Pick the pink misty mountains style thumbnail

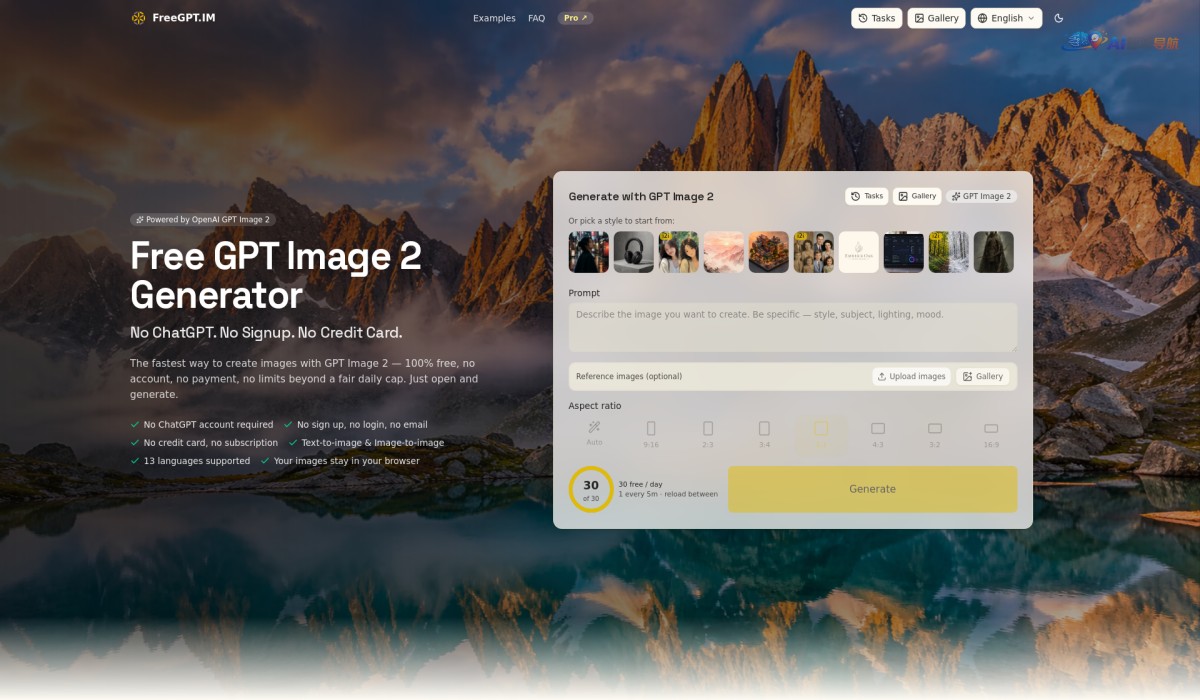(x=724, y=252)
